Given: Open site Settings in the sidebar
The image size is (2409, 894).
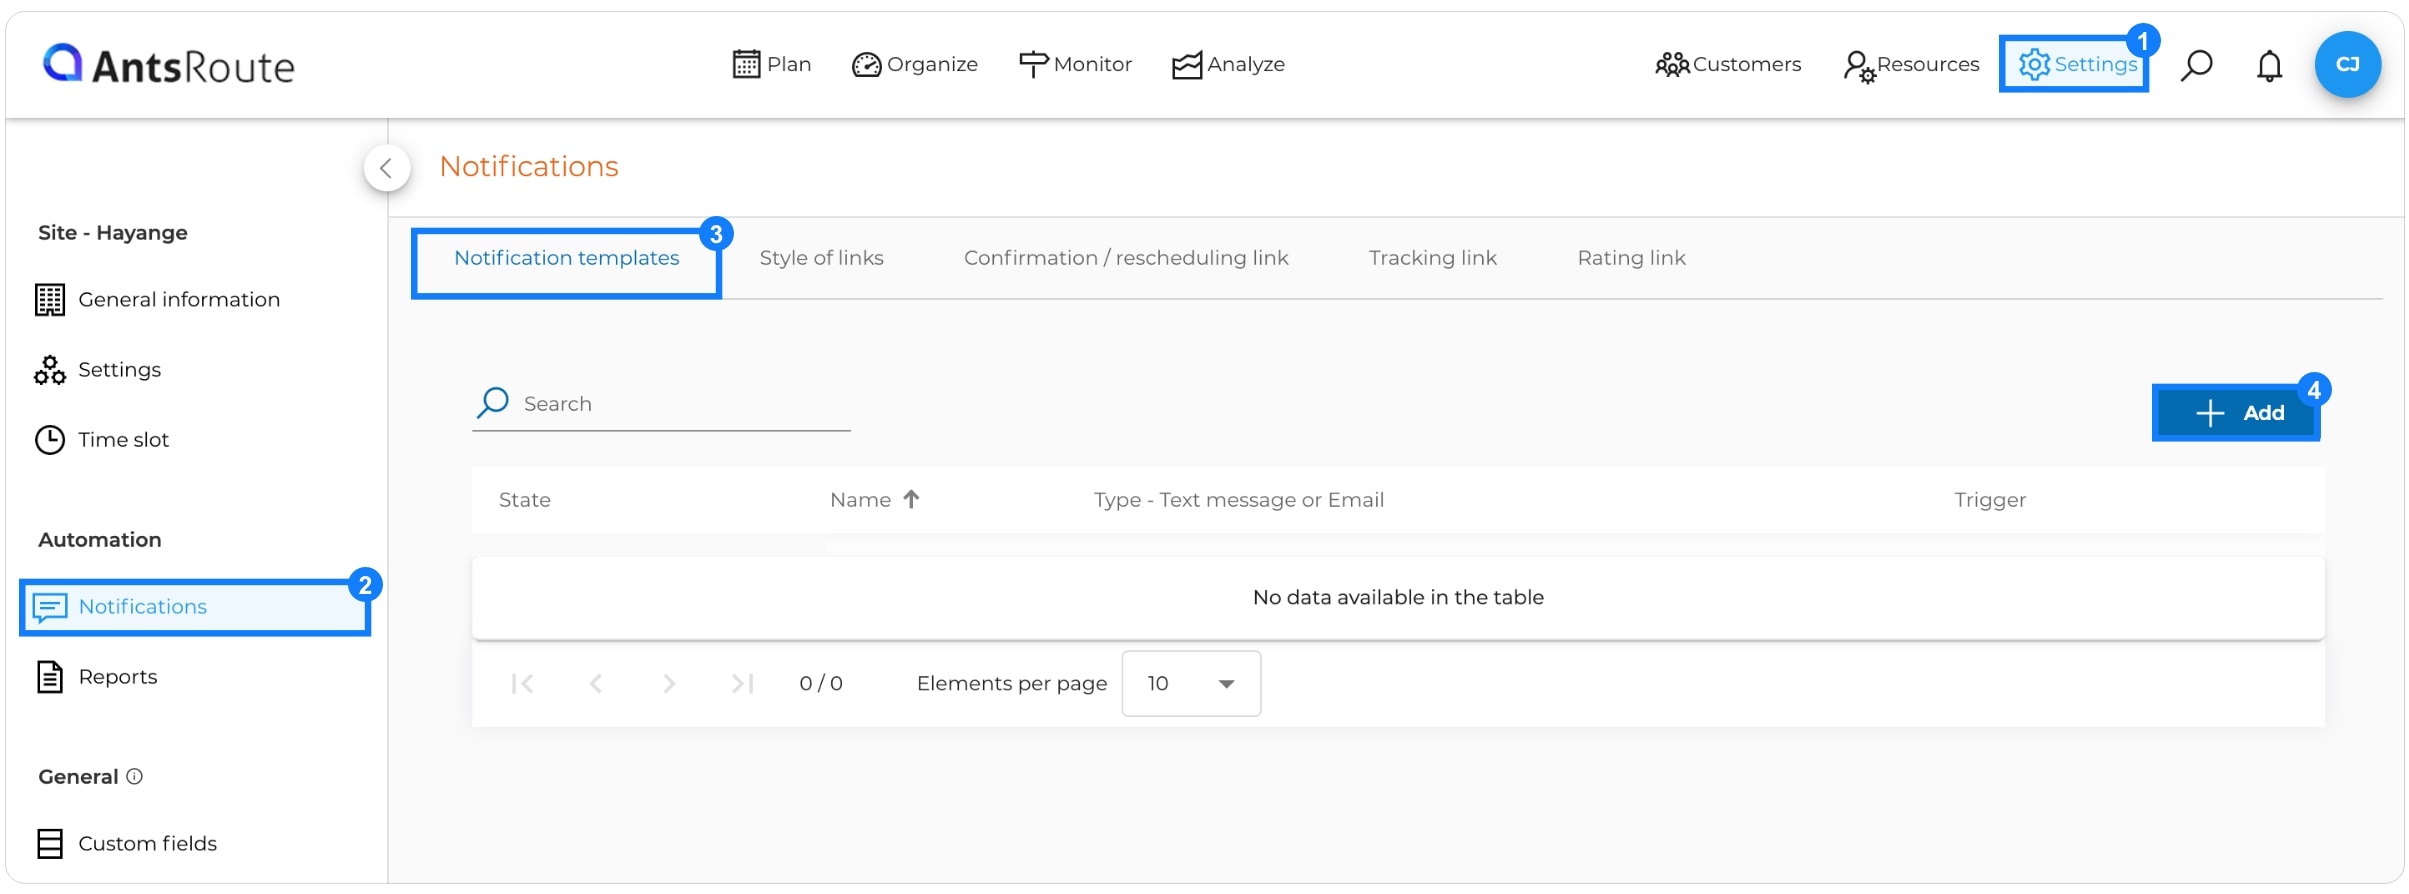Looking at the screenshot, I should [x=98, y=369].
